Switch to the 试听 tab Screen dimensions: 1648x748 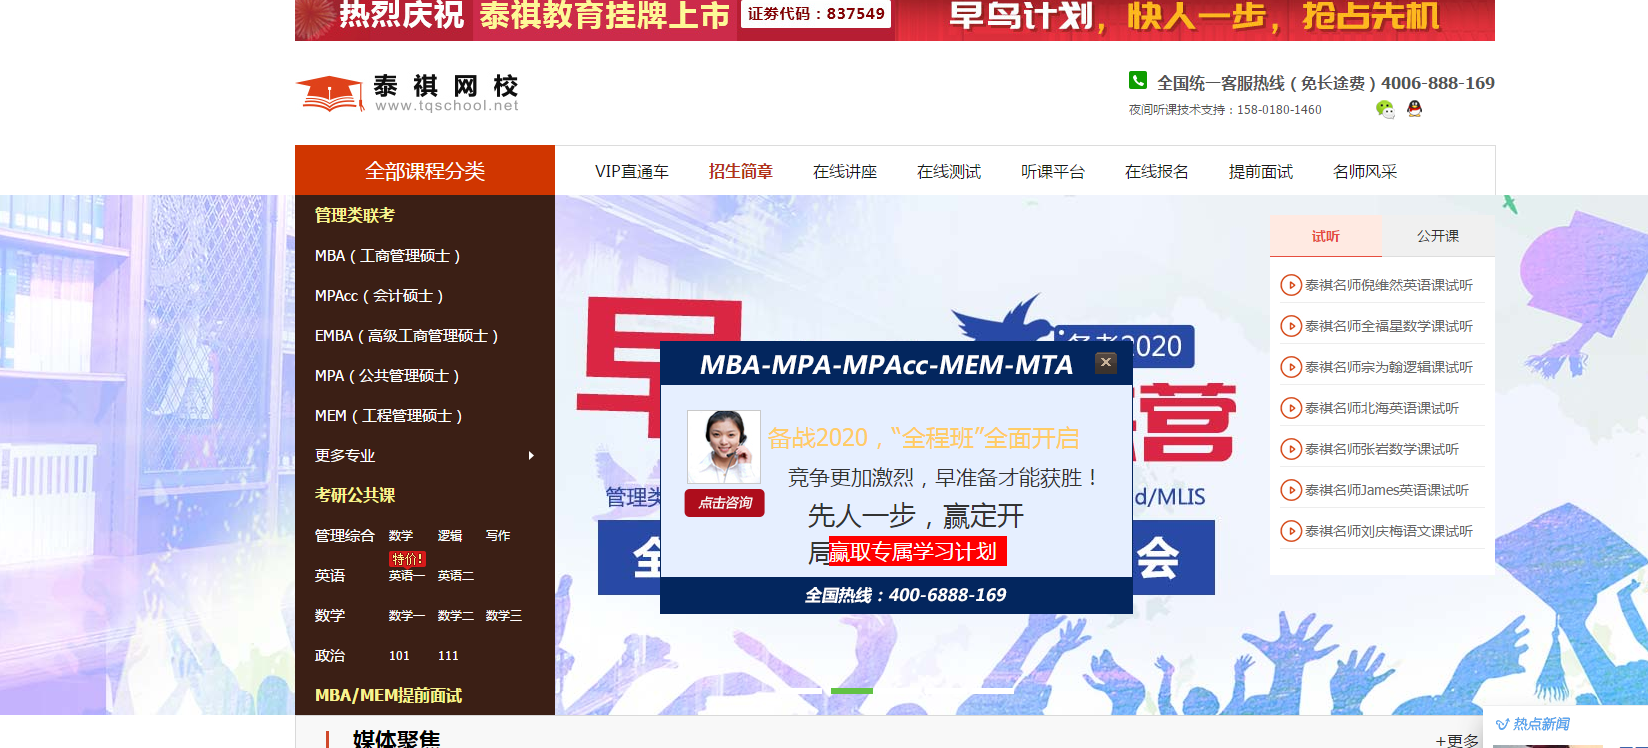pos(1326,236)
